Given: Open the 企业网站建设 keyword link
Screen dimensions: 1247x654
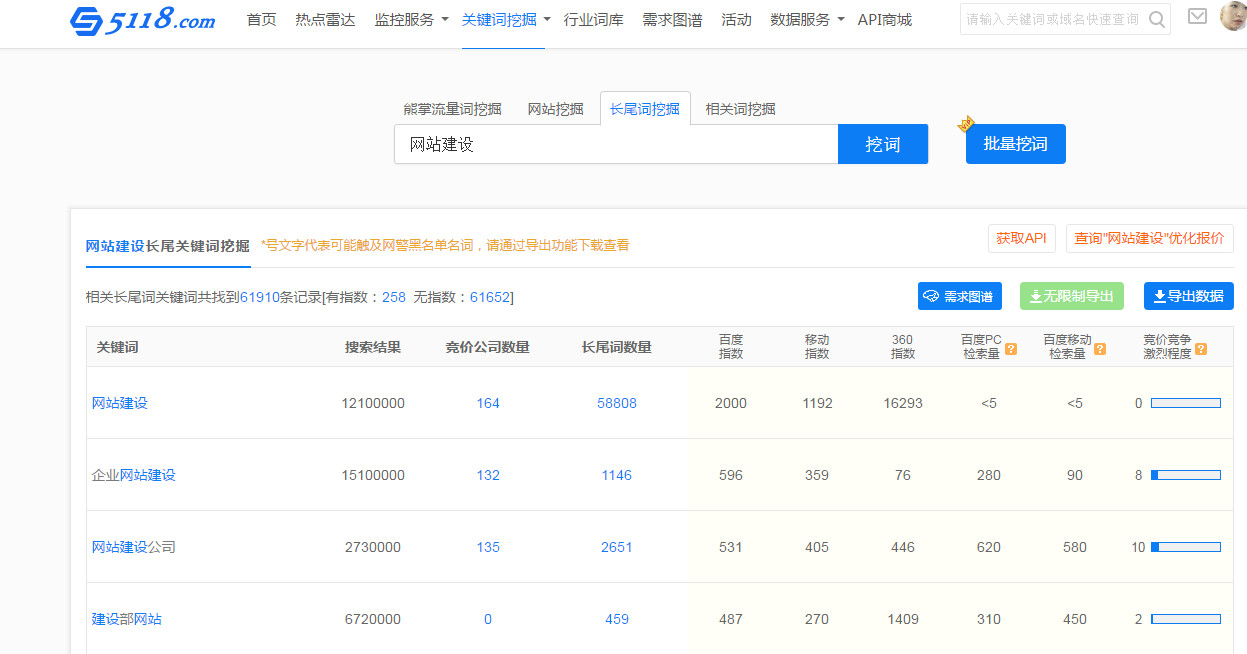Looking at the screenshot, I should 134,475.
